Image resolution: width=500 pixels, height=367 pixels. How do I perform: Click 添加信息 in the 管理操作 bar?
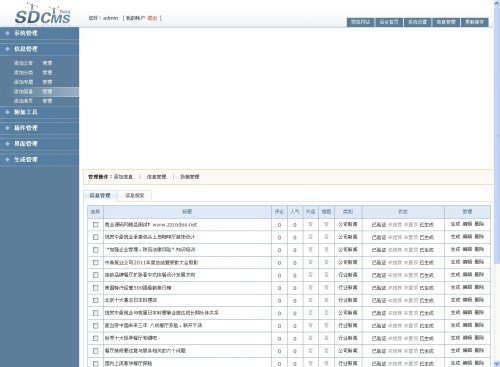(123, 177)
